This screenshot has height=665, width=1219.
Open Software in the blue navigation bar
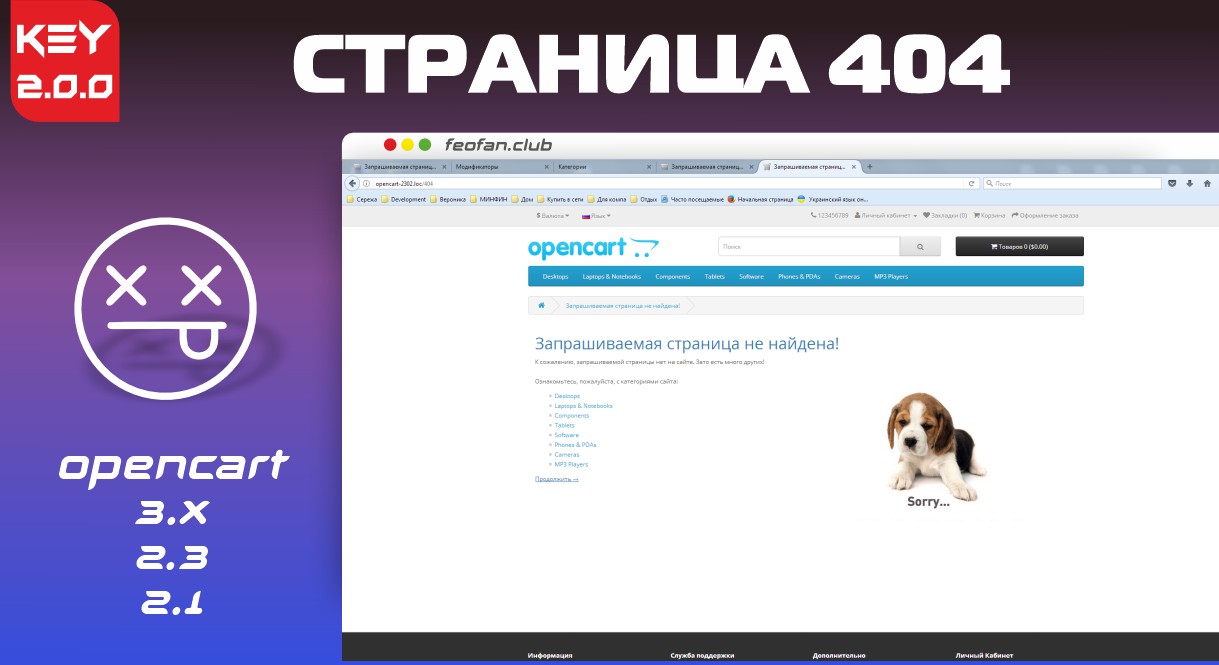click(x=751, y=276)
